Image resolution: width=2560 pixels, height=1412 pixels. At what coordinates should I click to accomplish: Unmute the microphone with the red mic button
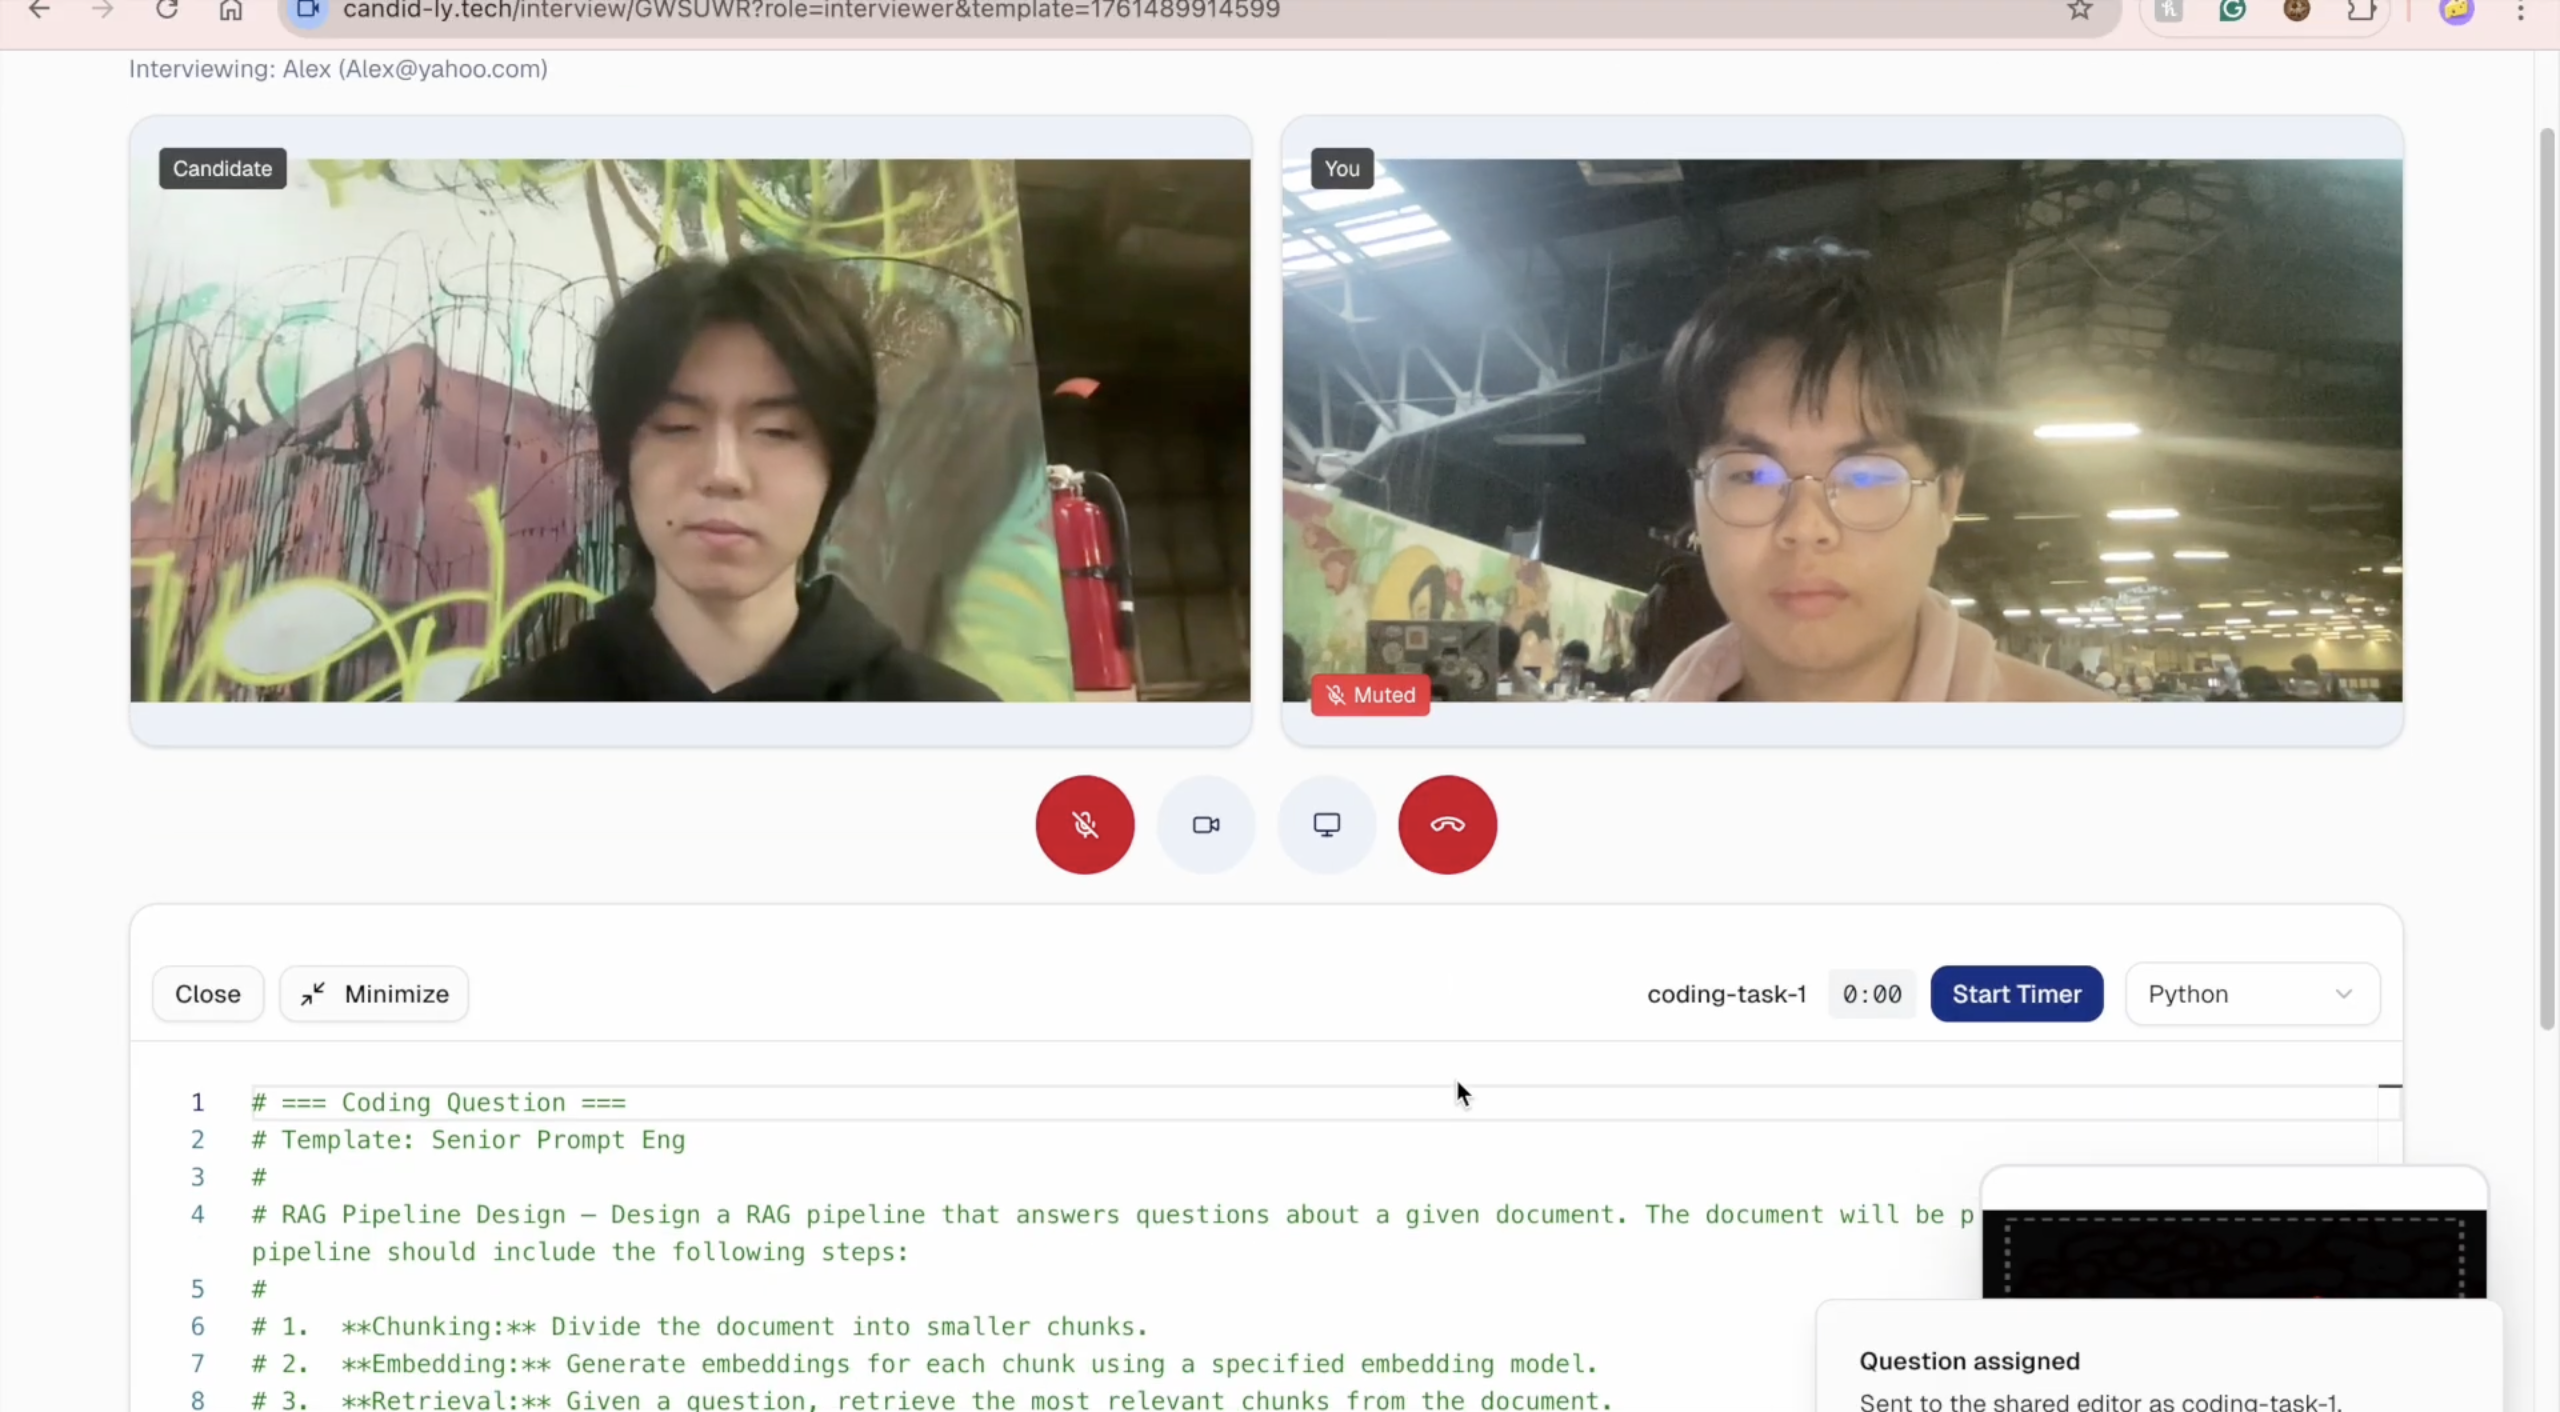pyautogui.click(x=1085, y=824)
